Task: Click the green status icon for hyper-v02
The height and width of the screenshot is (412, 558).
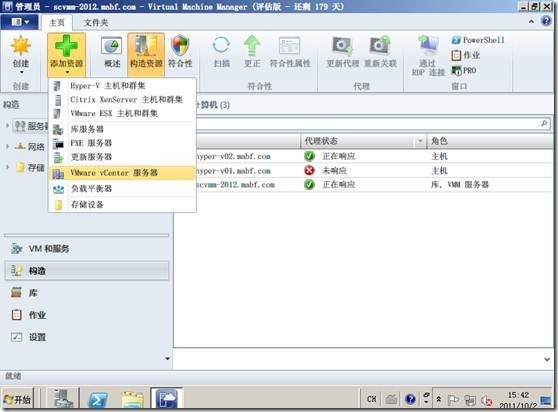Action: pos(309,156)
